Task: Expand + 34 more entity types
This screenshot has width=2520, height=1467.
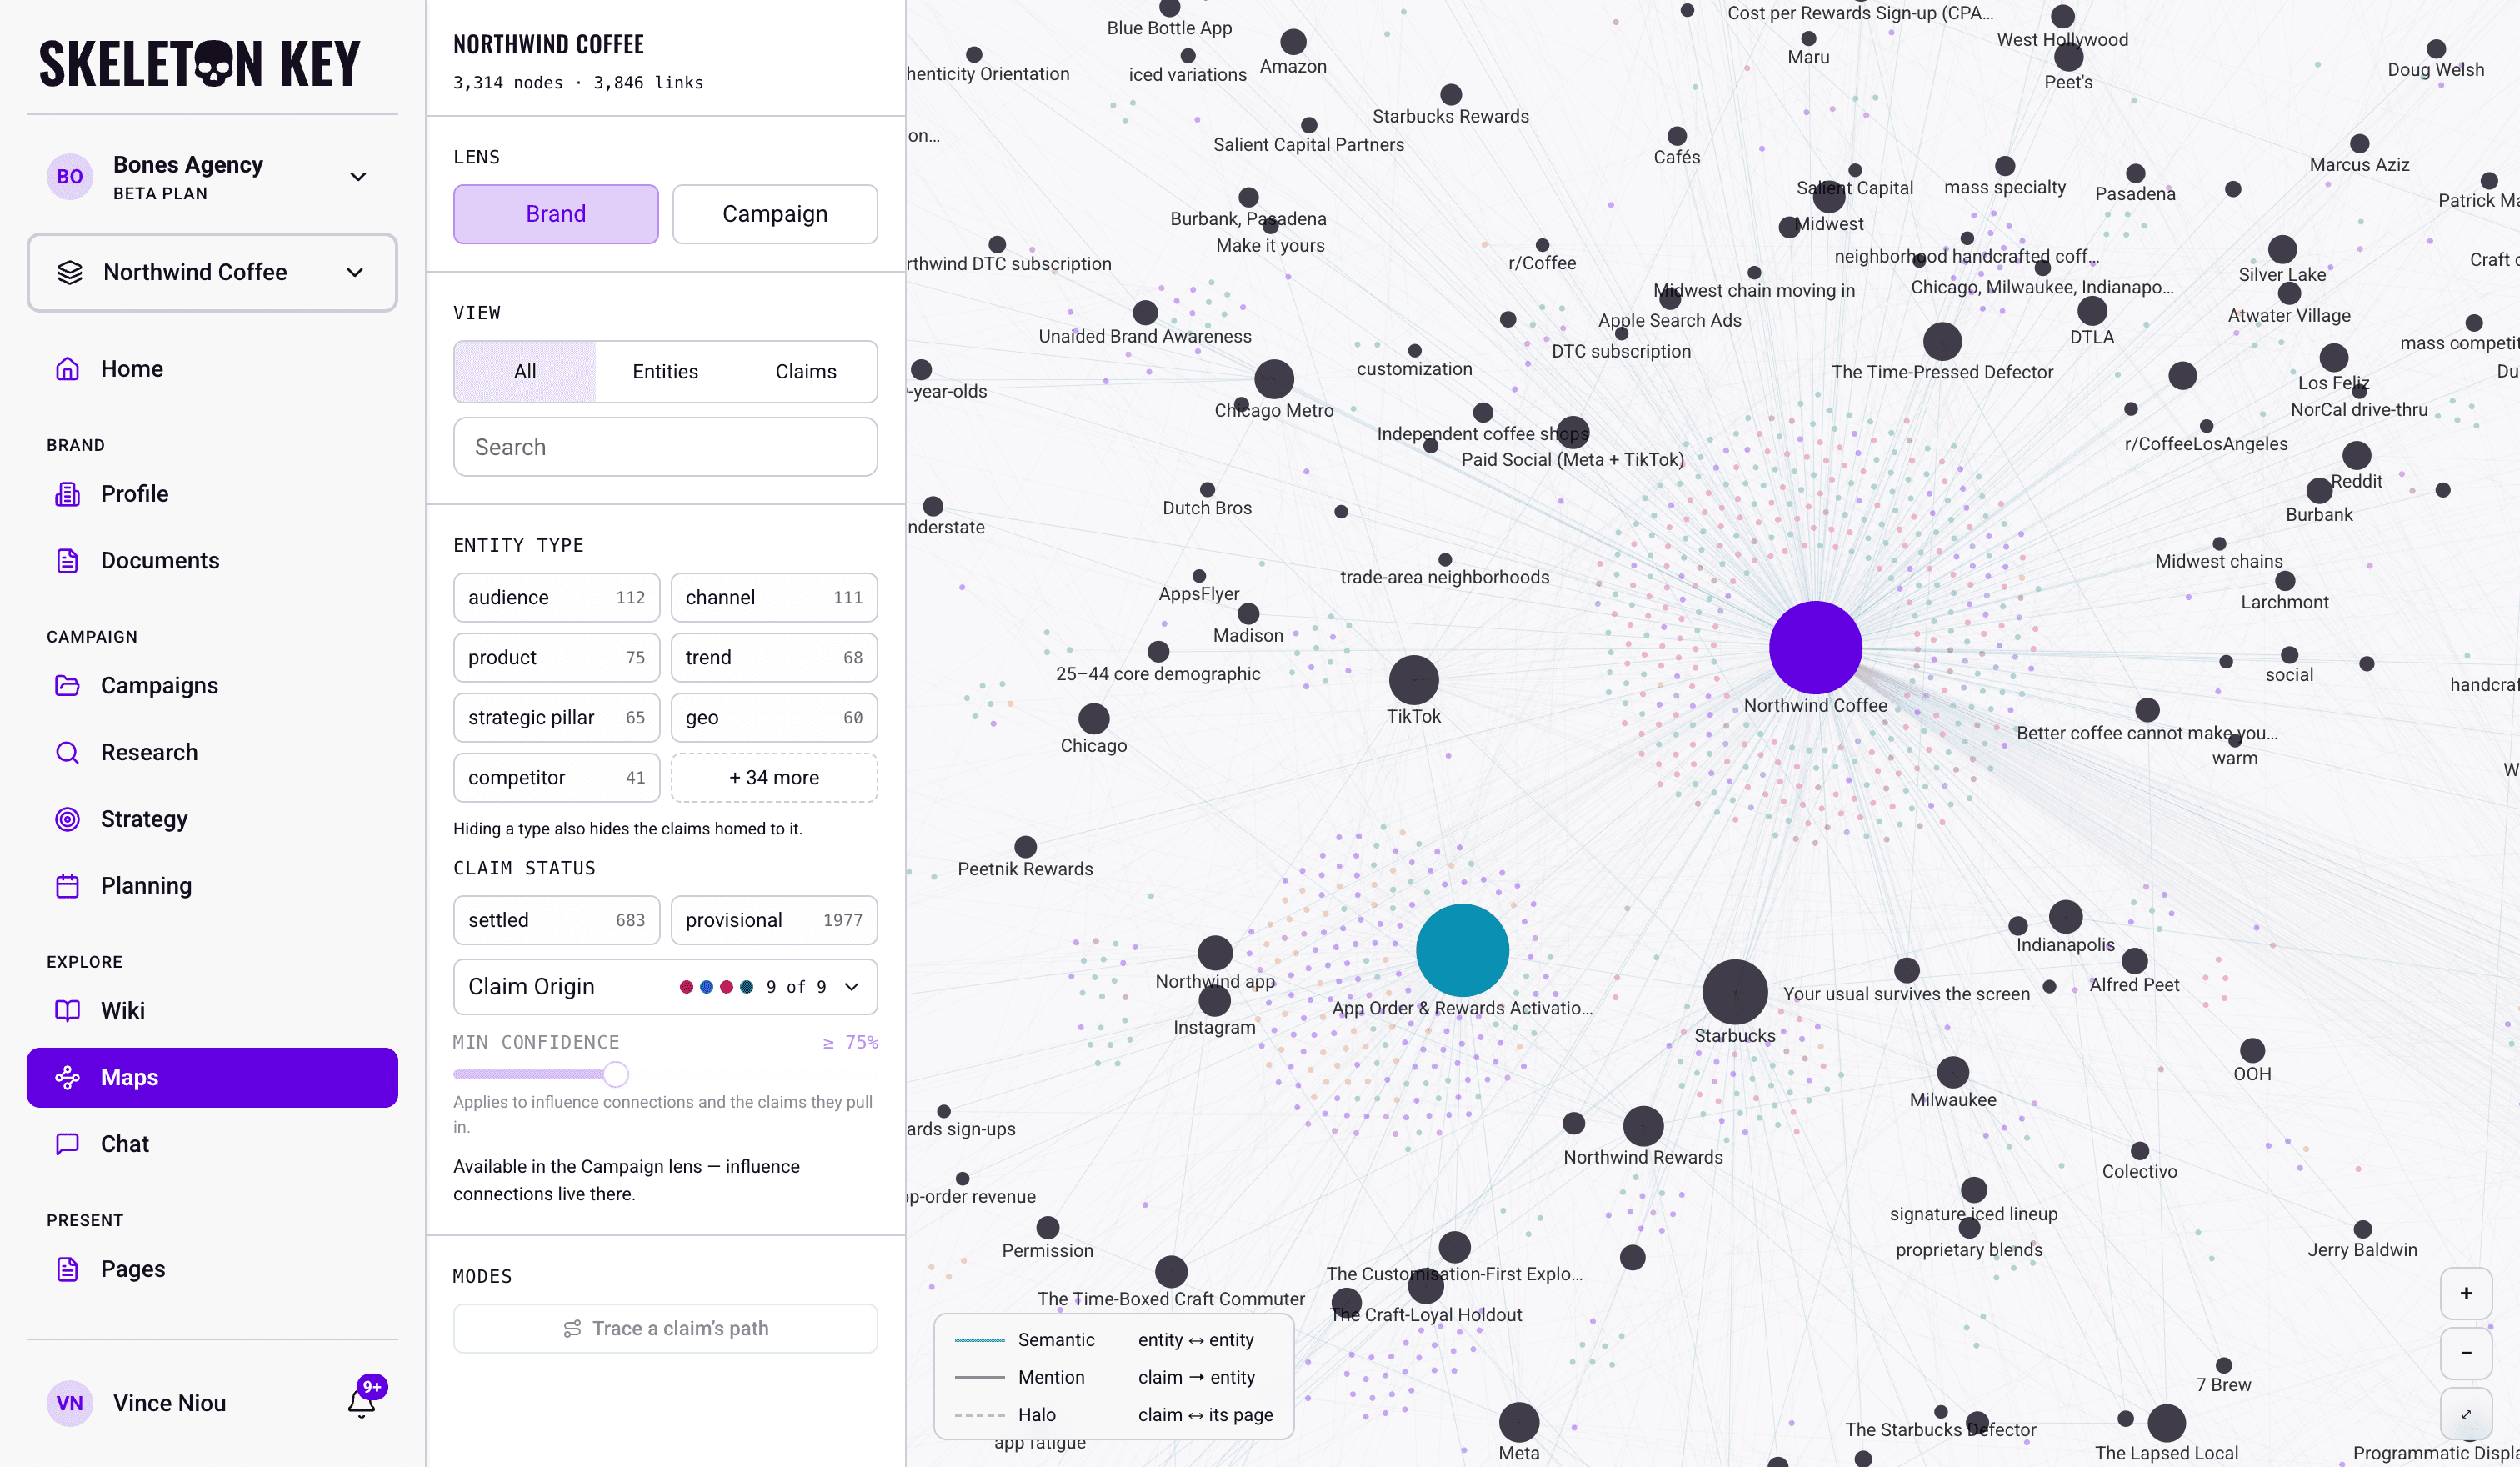Action: click(774, 777)
